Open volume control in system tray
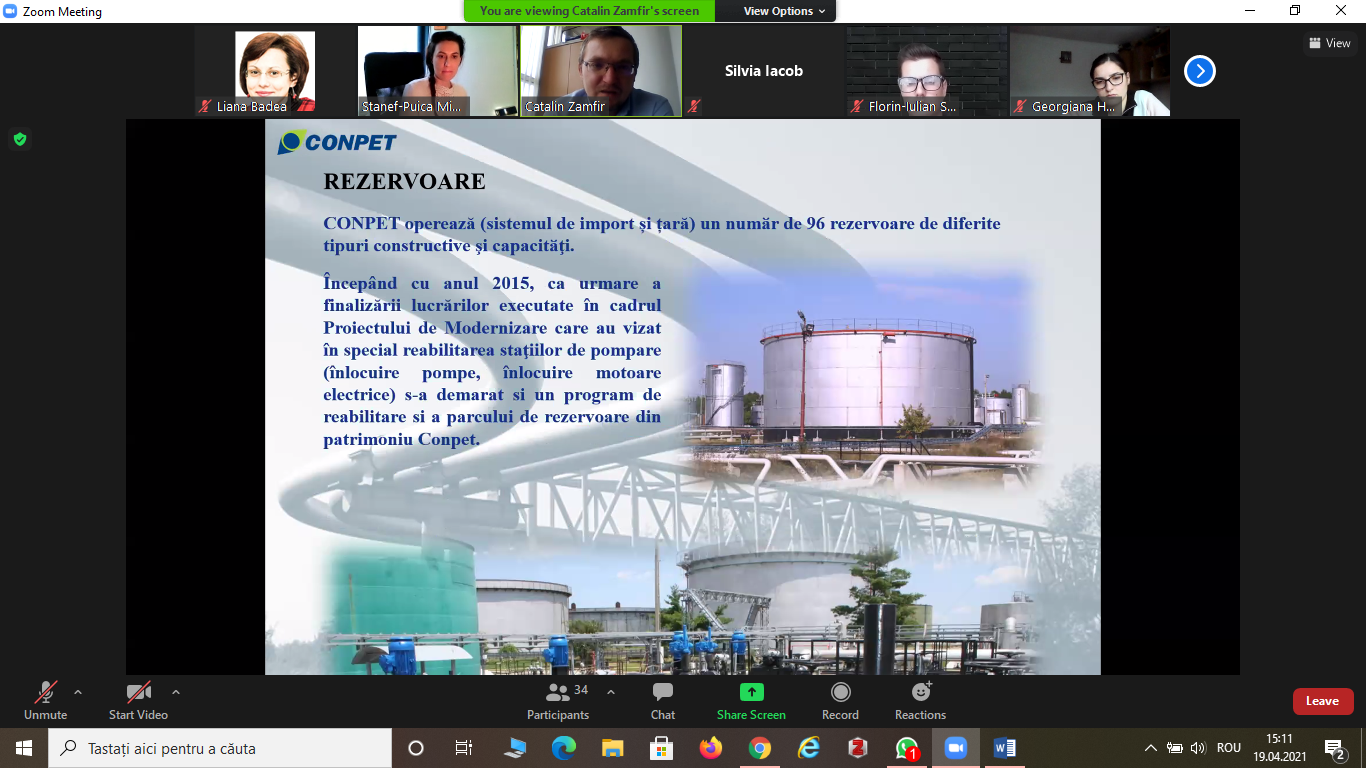This screenshot has width=1366, height=768. (1199, 748)
